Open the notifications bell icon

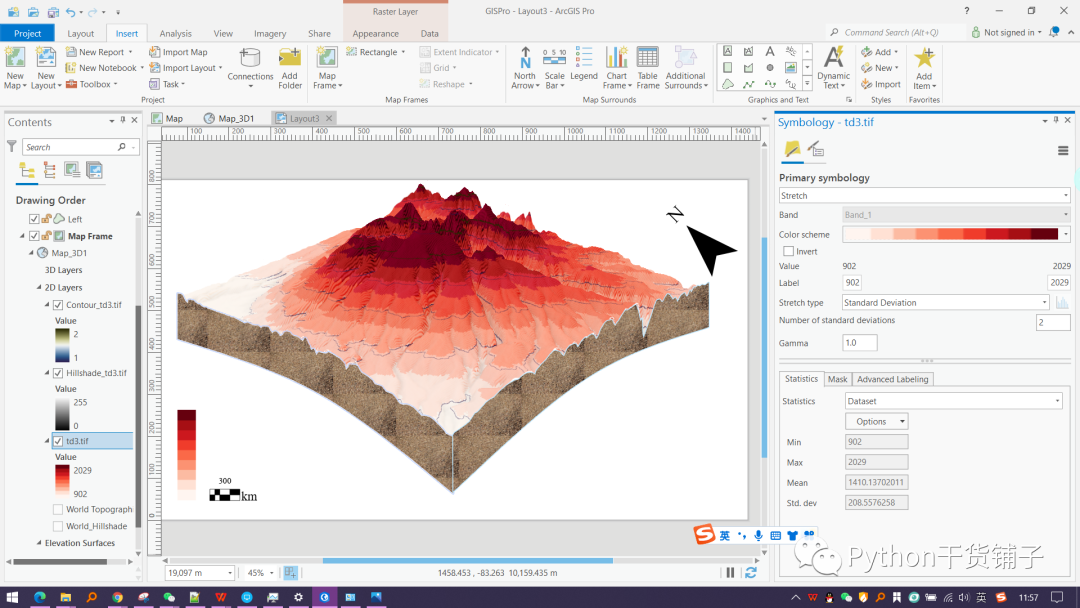(x=1054, y=32)
